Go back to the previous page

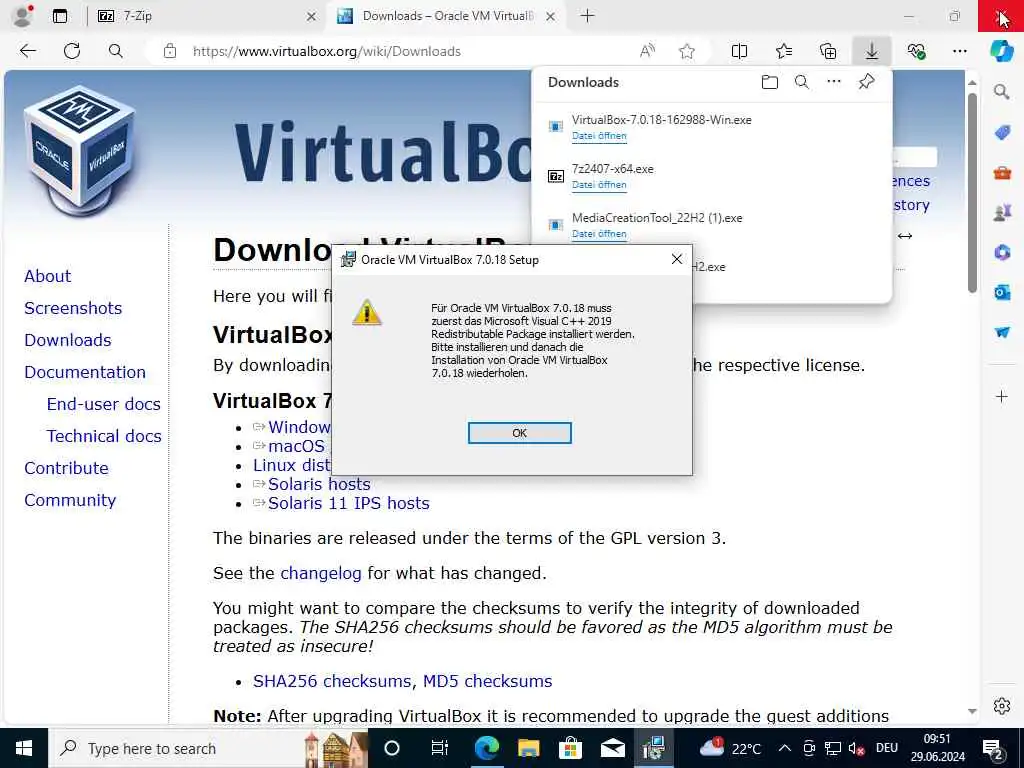[x=27, y=51]
